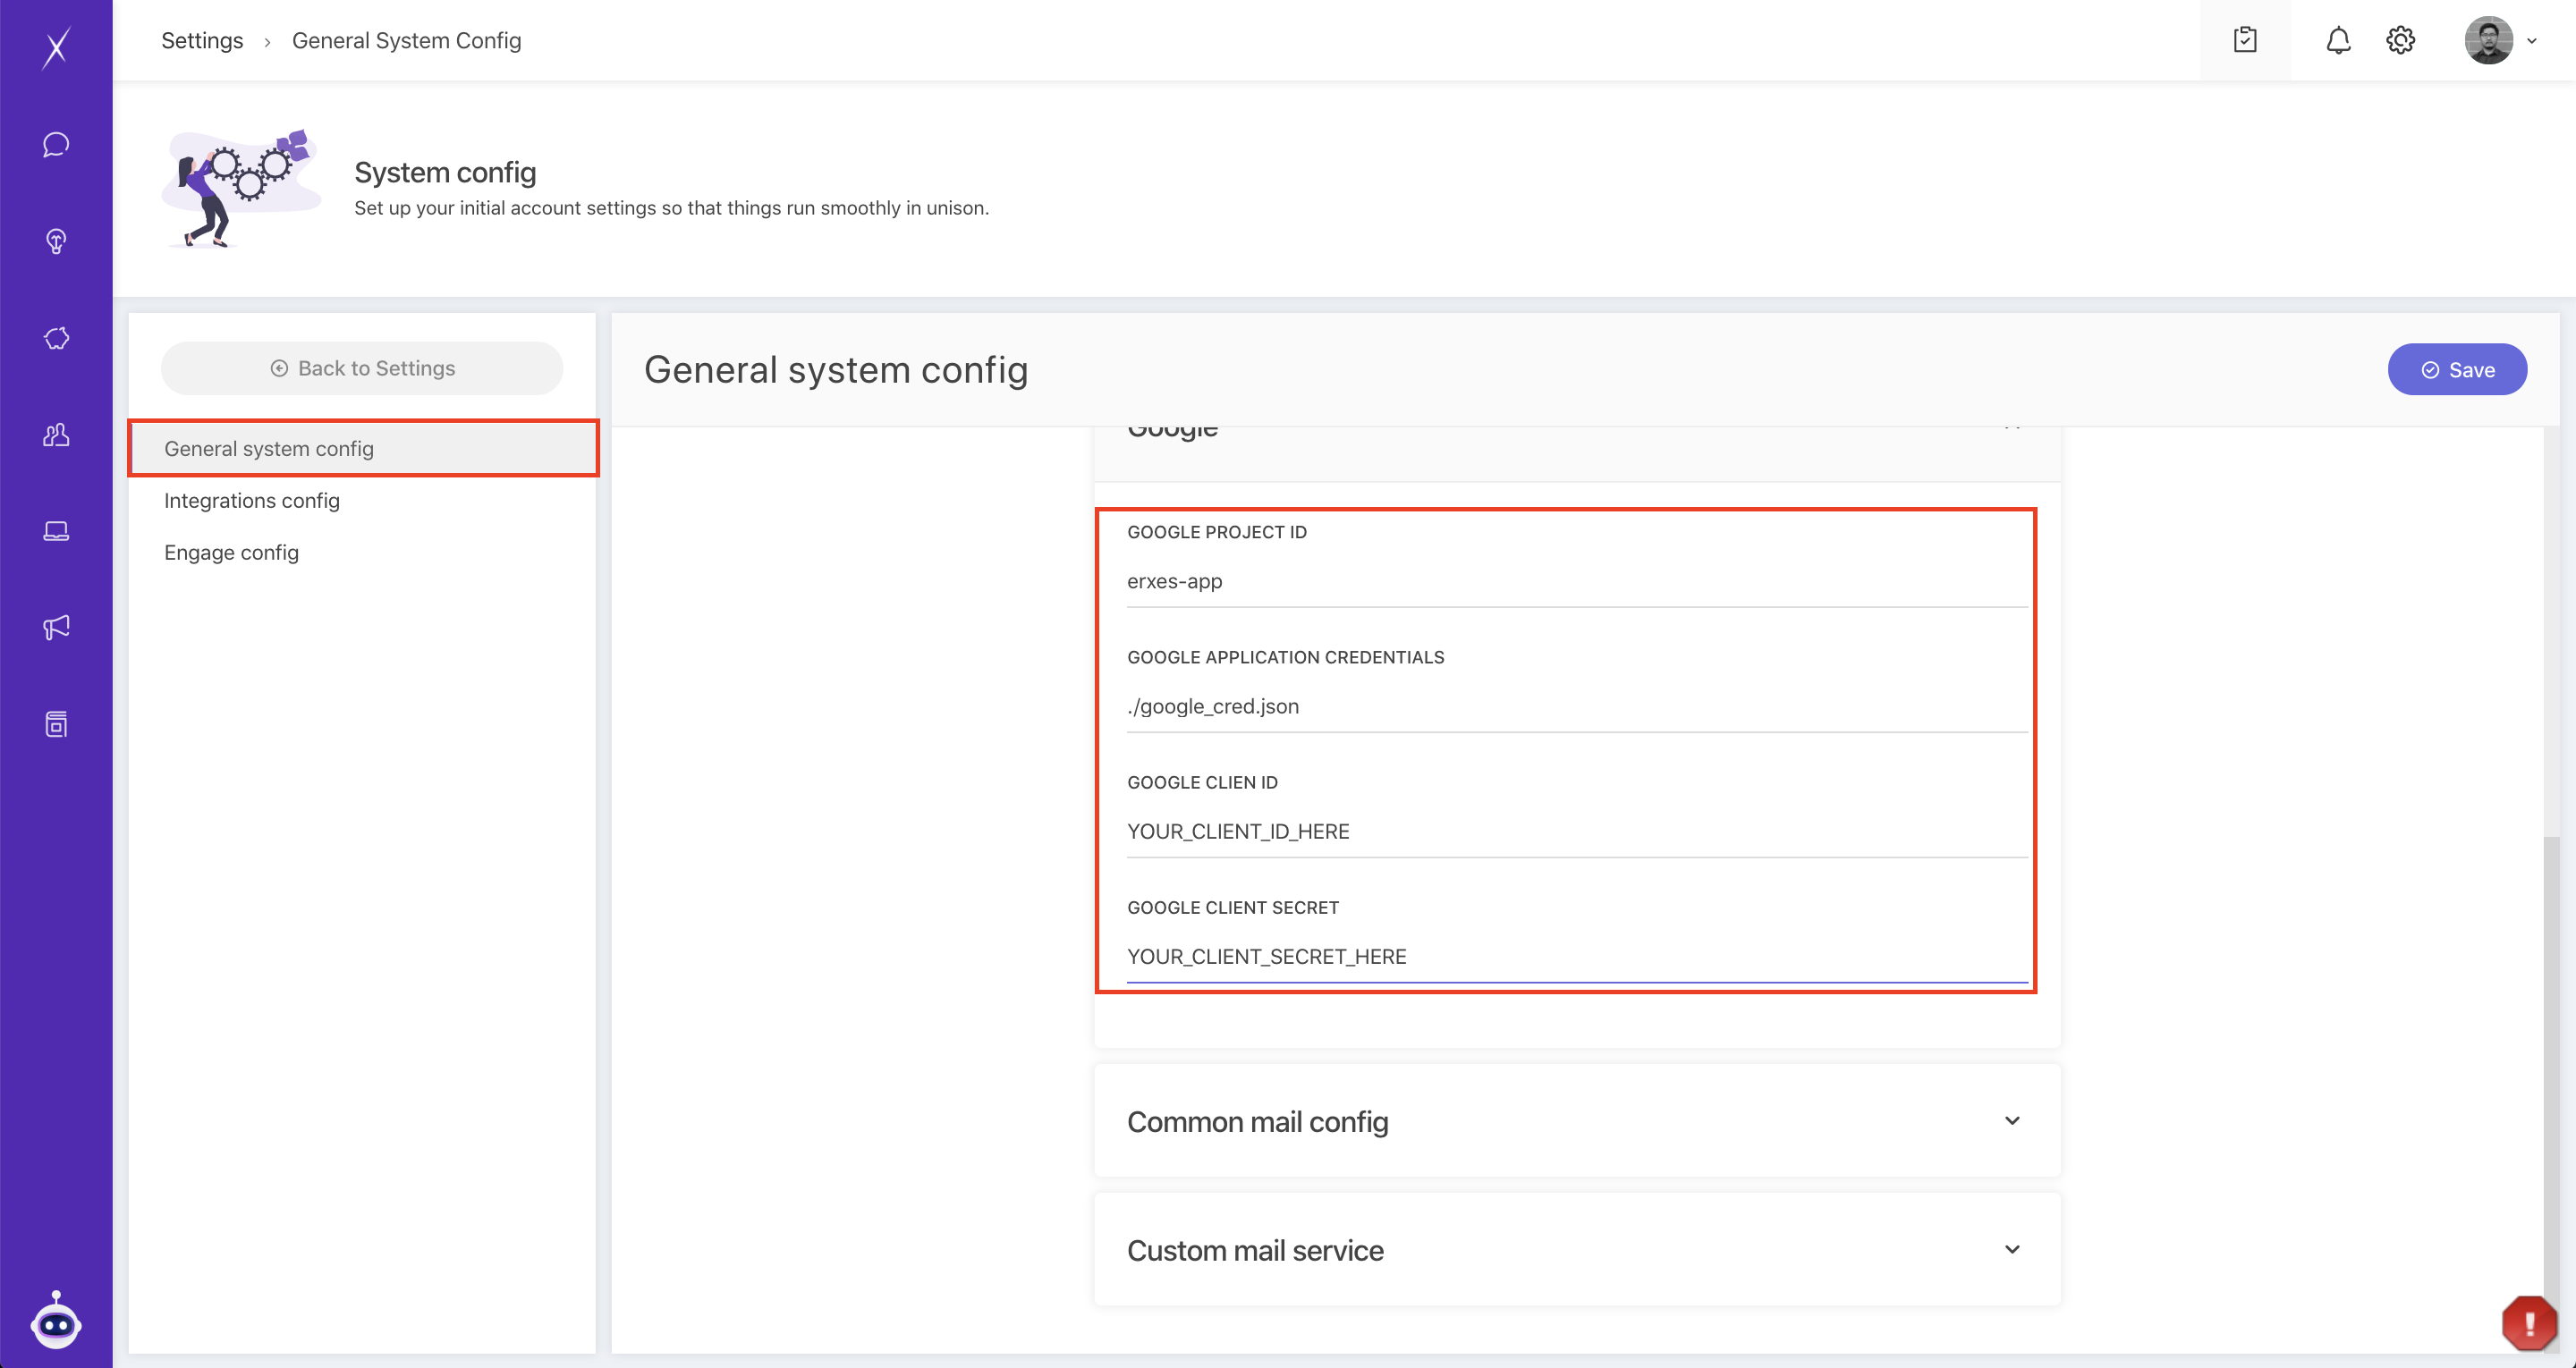
Task: Click Back to Settings button
Action: point(362,368)
